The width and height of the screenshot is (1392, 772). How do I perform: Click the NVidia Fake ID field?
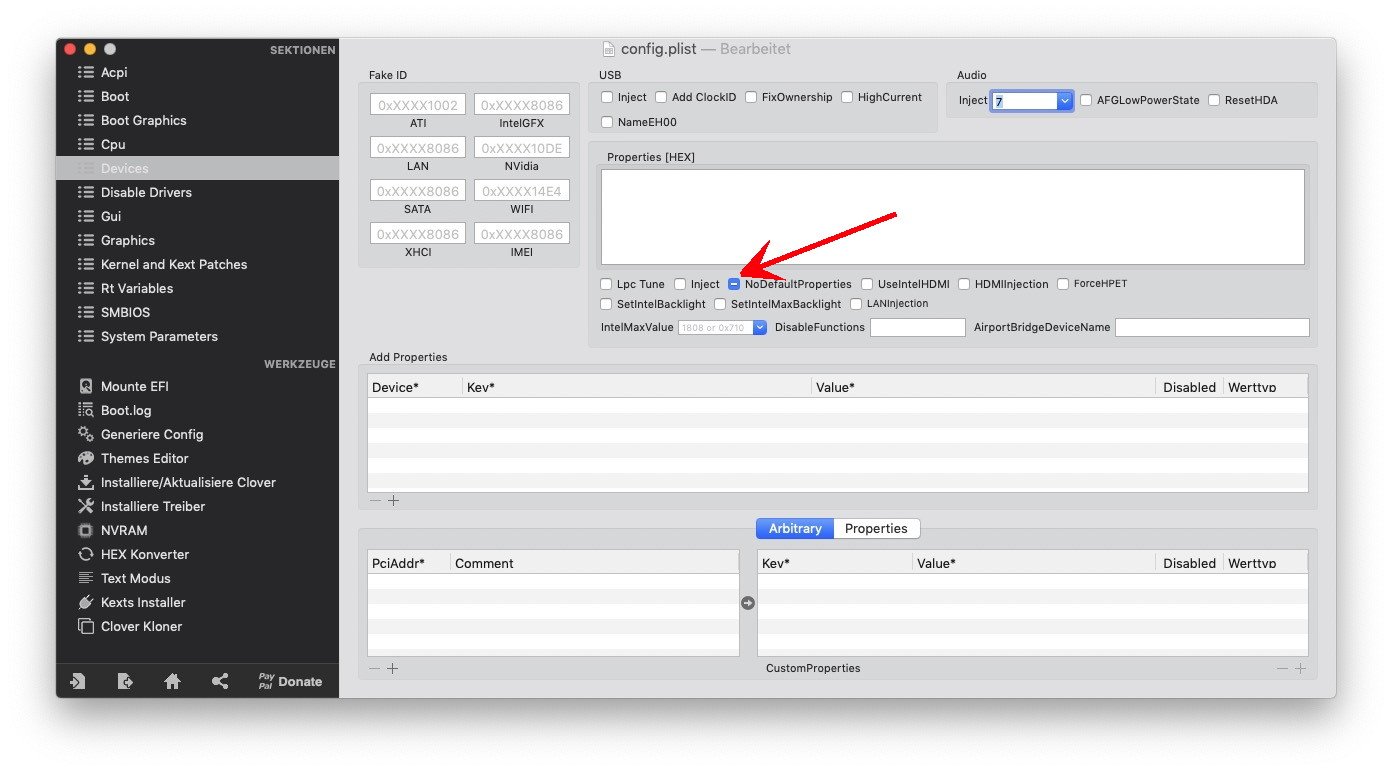point(522,148)
